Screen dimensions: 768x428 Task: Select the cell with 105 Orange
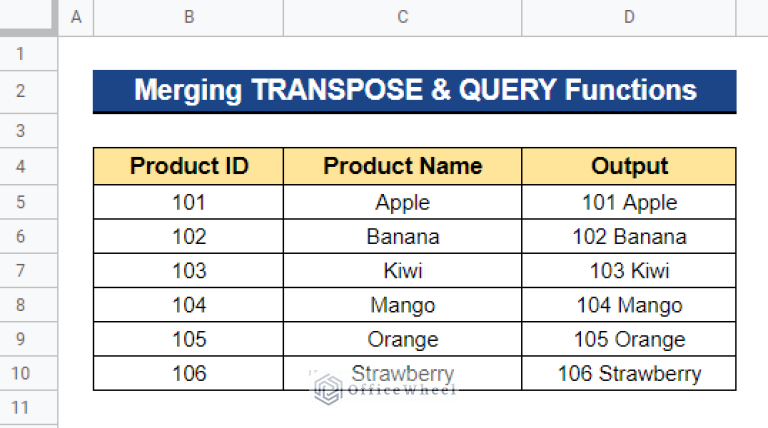click(629, 339)
